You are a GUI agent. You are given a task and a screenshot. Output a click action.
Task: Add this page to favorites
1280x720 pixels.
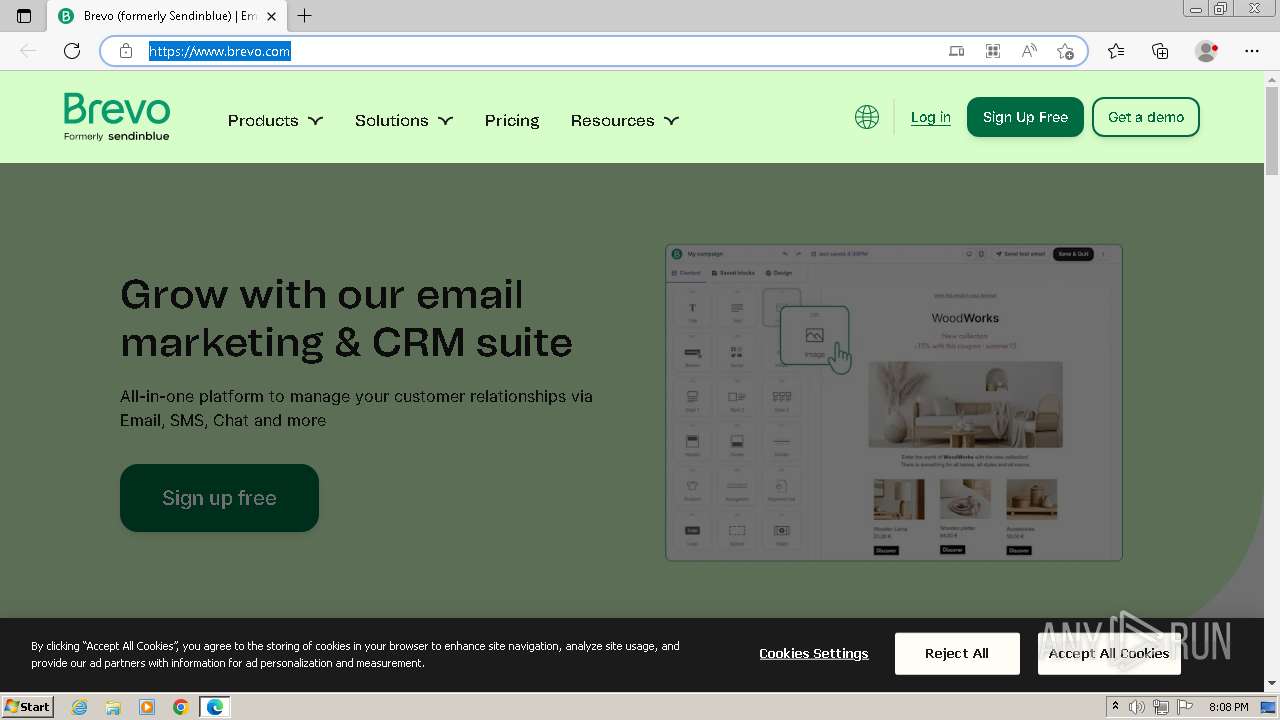(x=1065, y=51)
